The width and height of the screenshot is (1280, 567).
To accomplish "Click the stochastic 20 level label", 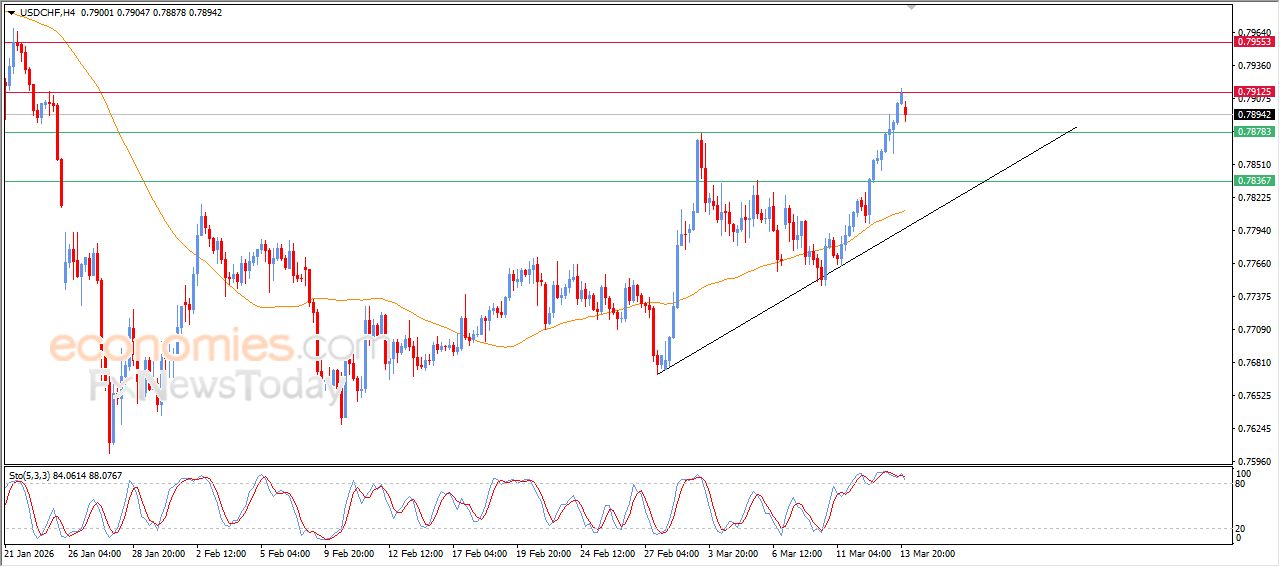I will coord(1242,528).
